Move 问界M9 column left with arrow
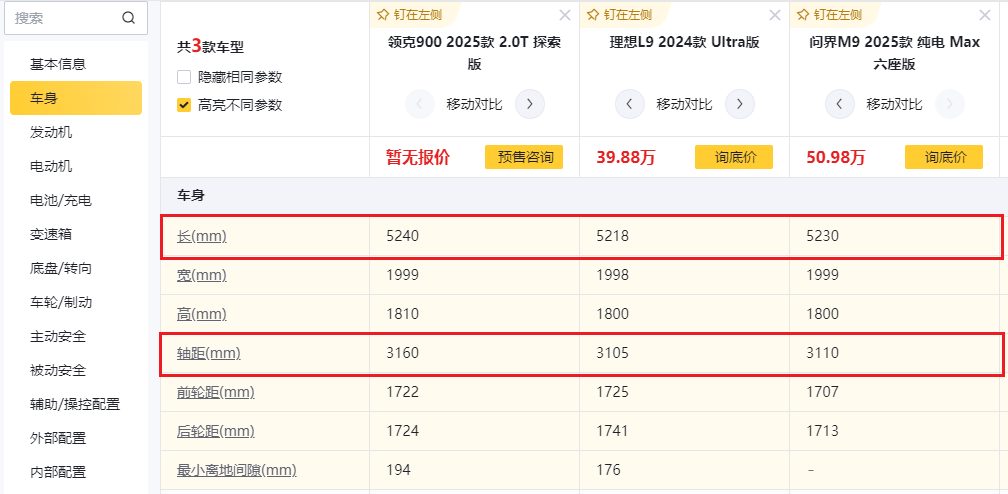 pyautogui.click(x=839, y=104)
